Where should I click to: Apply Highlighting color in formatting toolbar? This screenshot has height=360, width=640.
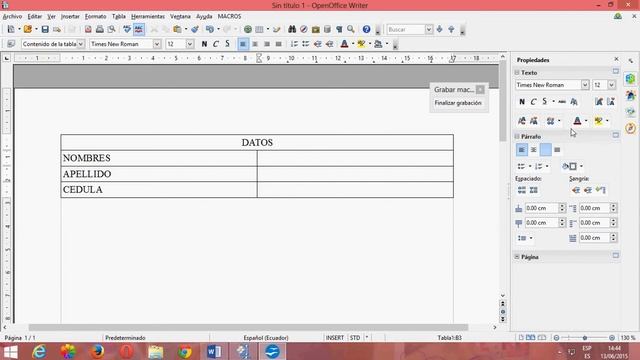(361, 44)
